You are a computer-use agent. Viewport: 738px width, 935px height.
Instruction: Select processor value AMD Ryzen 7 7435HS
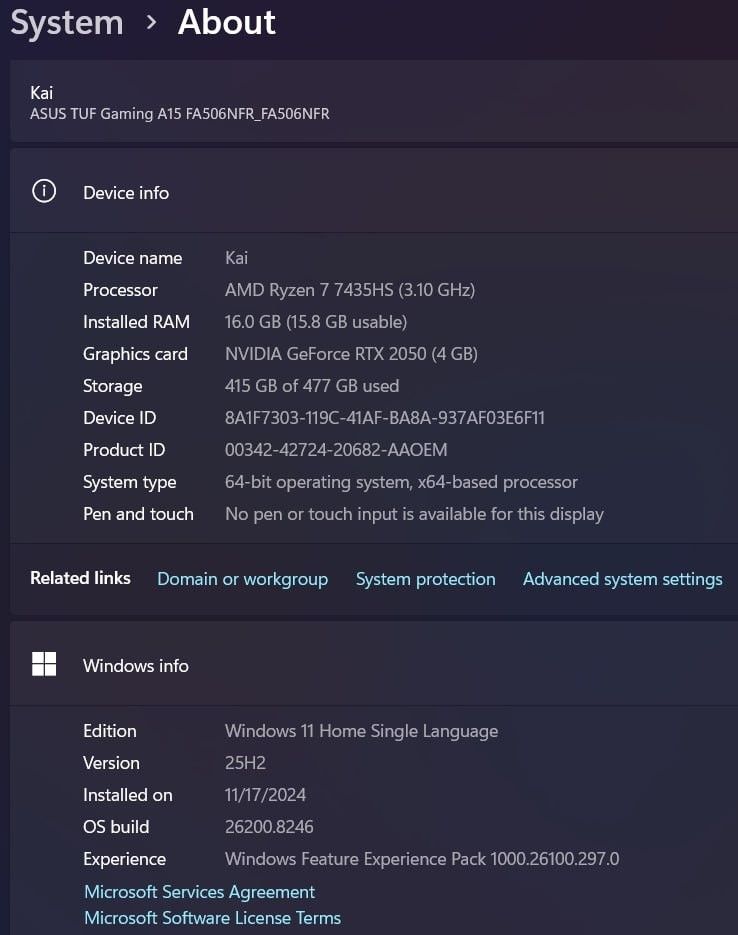pyautogui.click(x=350, y=290)
